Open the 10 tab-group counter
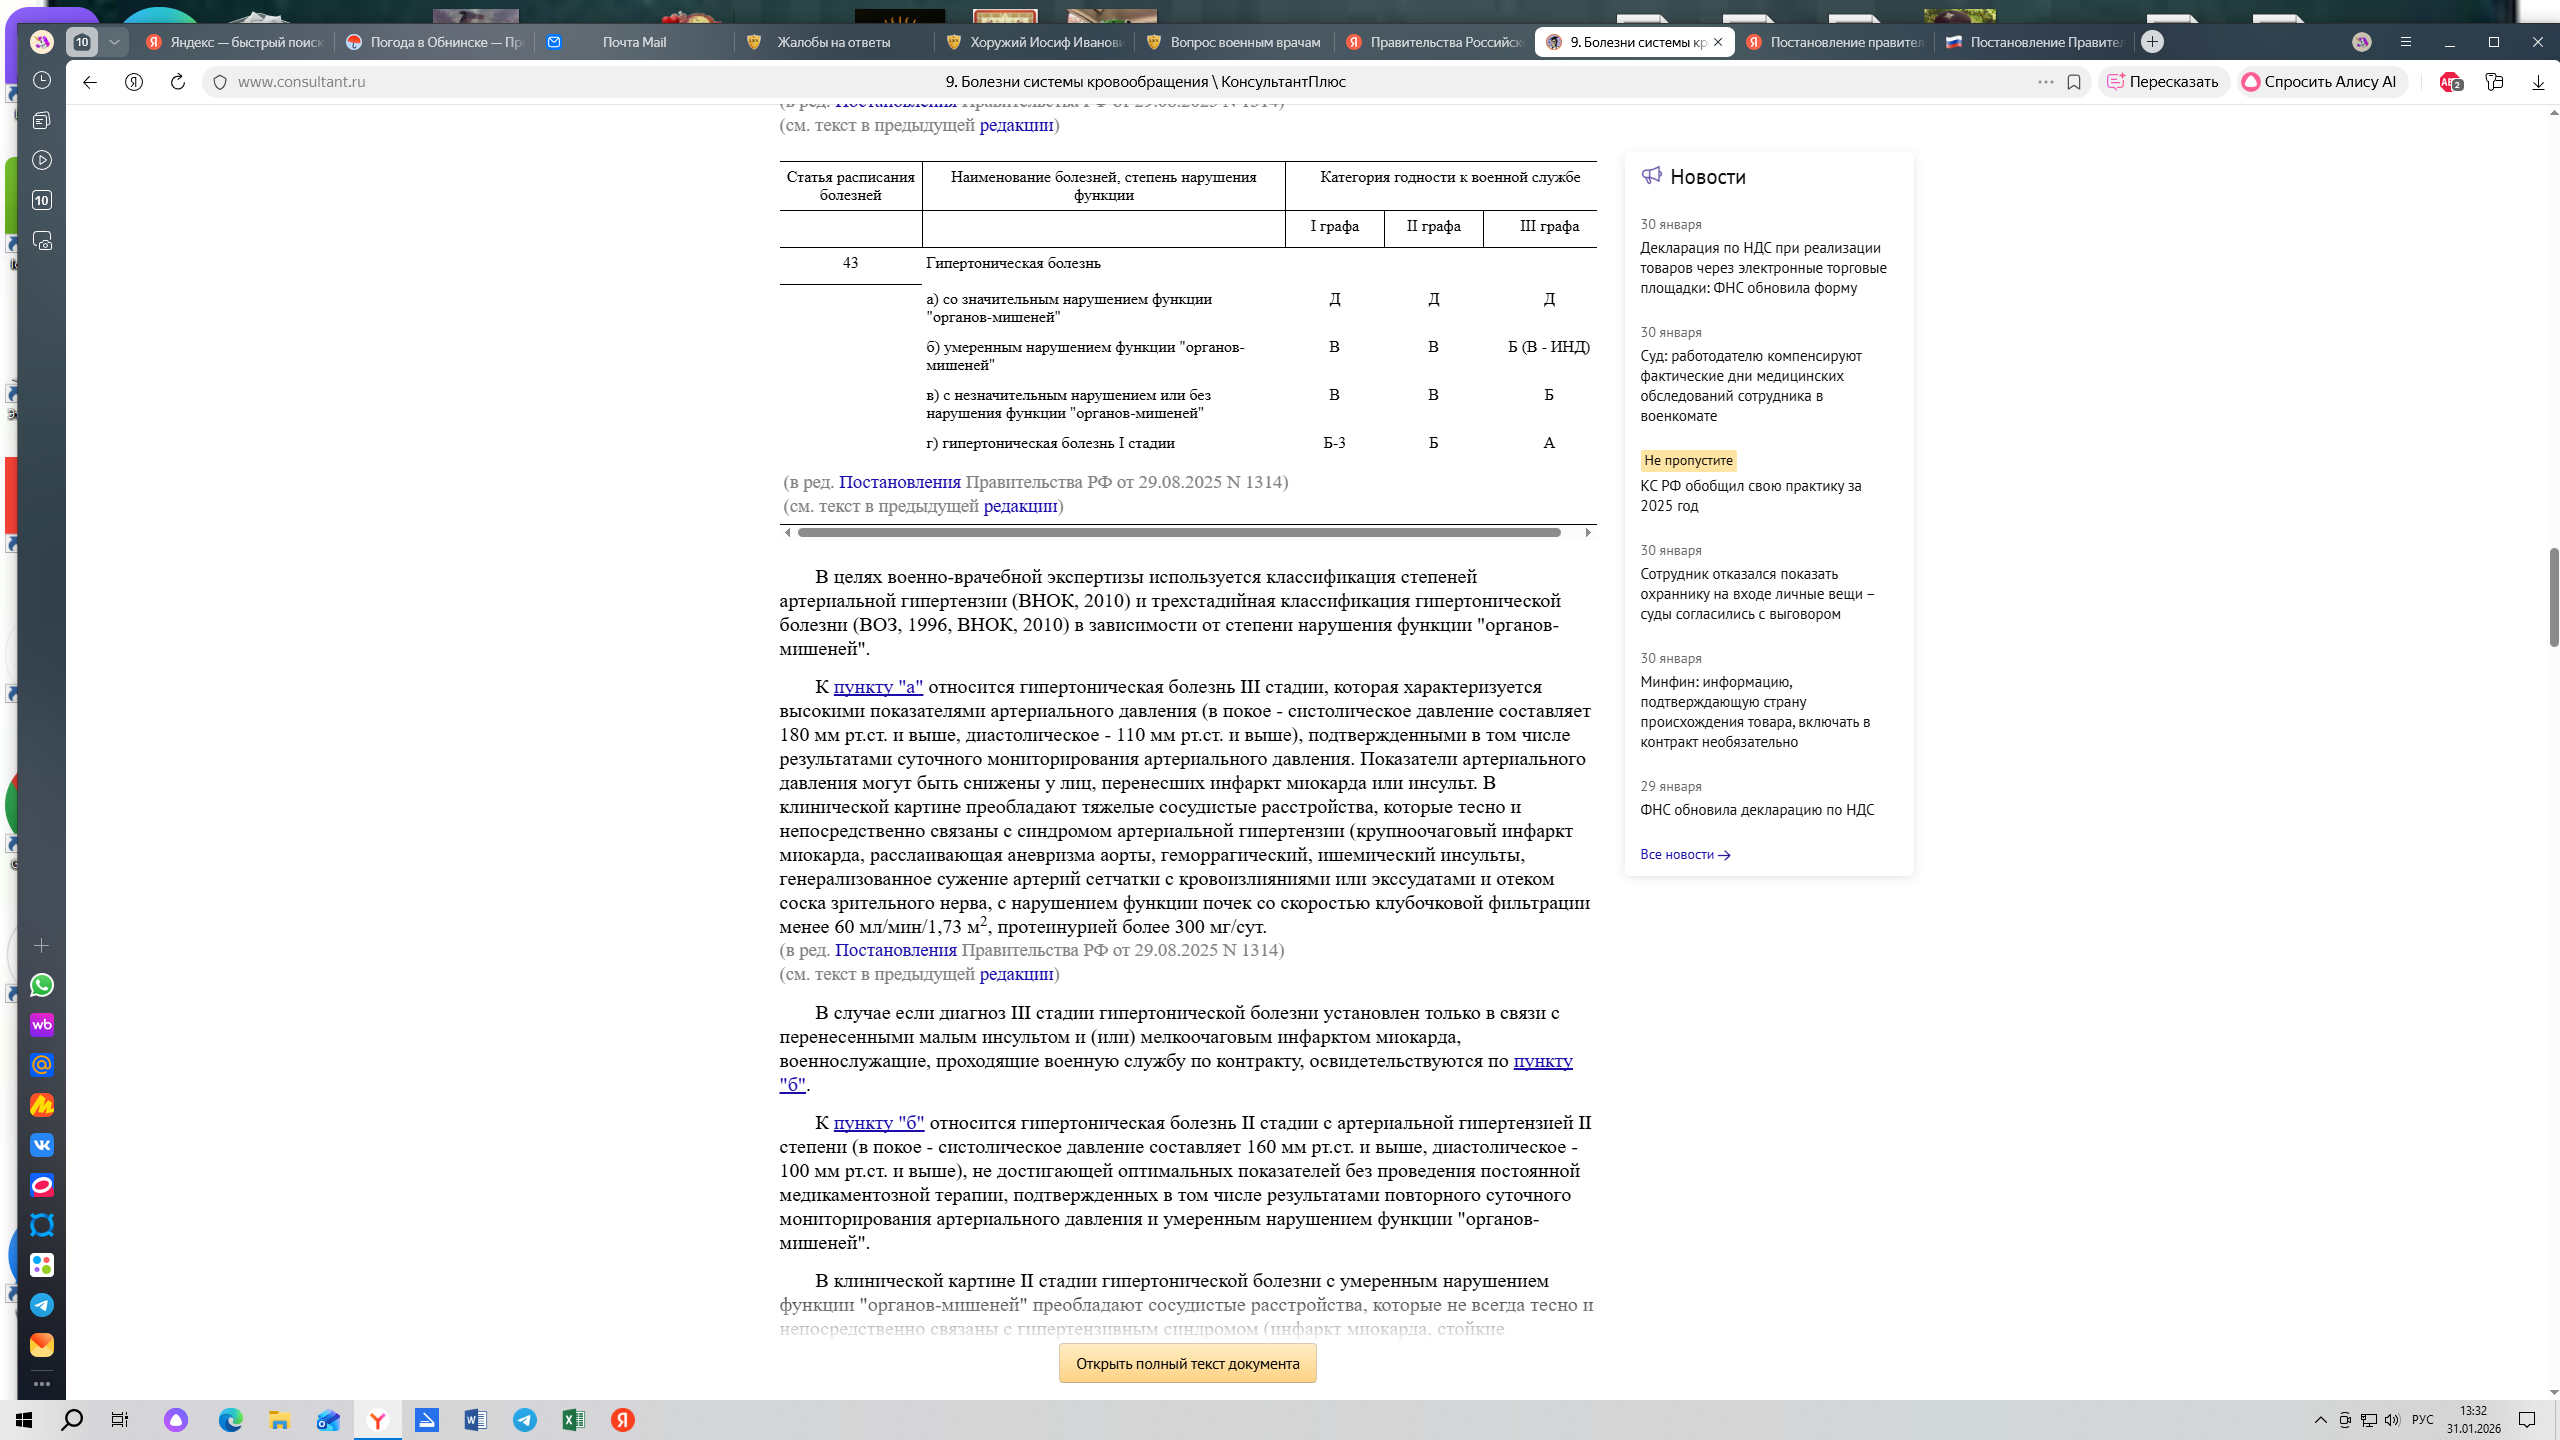Image resolution: width=2560 pixels, height=1440 pixels. (83, 42)
